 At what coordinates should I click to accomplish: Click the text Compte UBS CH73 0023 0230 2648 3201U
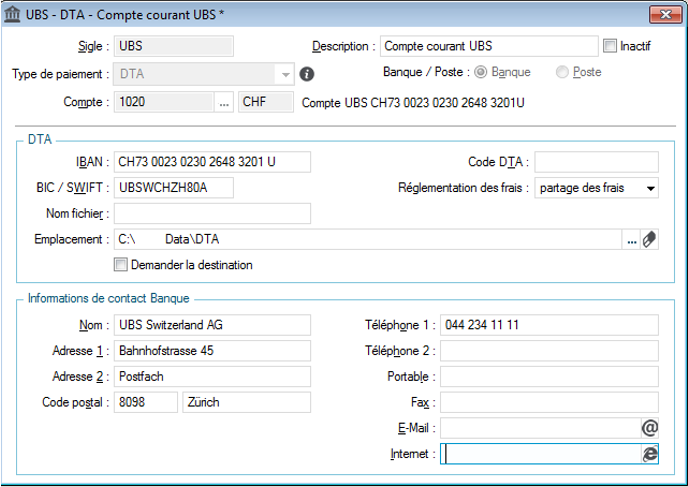pyautogui.click(x=413, y=103)
